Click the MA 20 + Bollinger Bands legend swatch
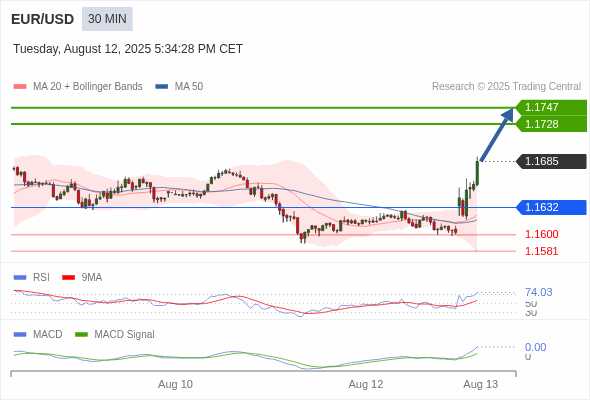 pos(20,87)
